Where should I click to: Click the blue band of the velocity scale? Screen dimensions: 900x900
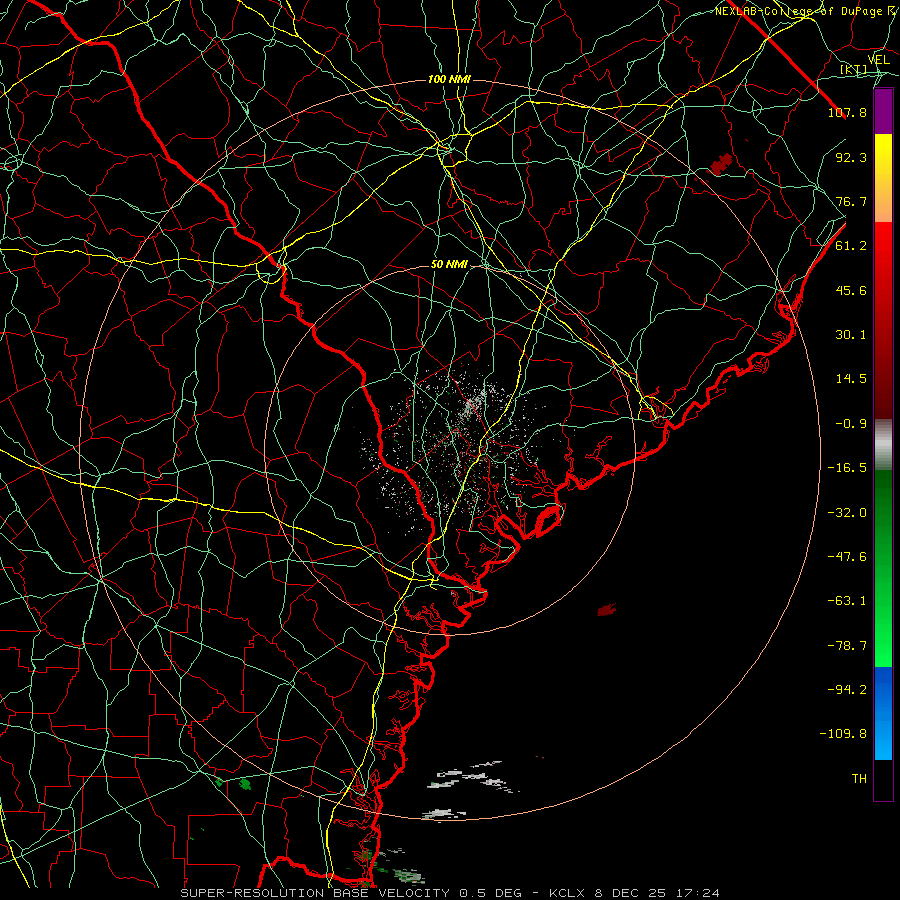[x=883, y=713]
